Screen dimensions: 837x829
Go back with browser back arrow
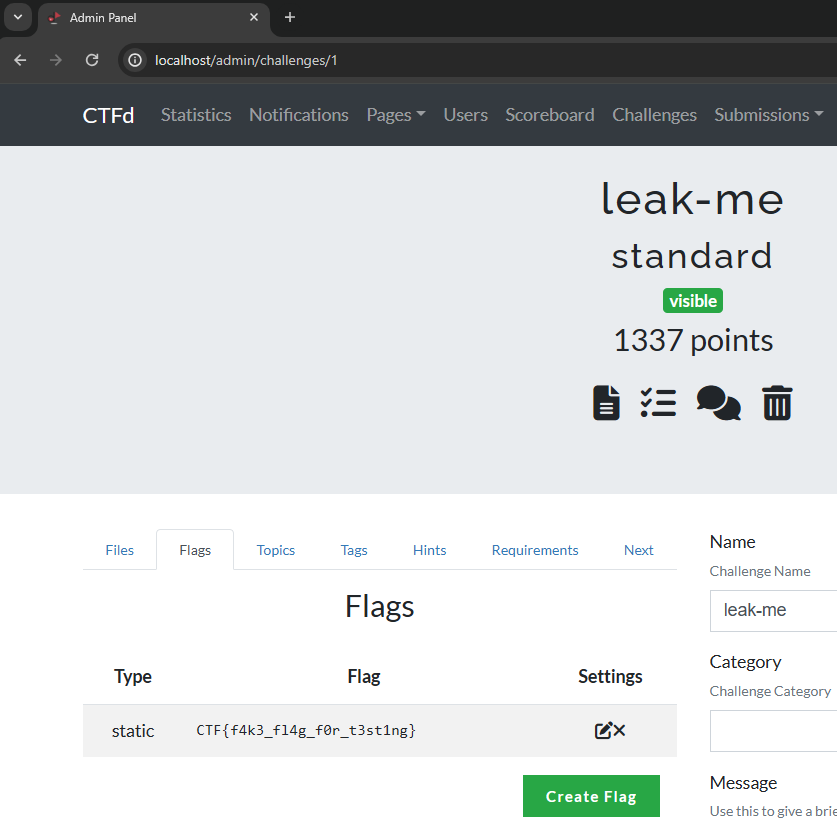20,60
